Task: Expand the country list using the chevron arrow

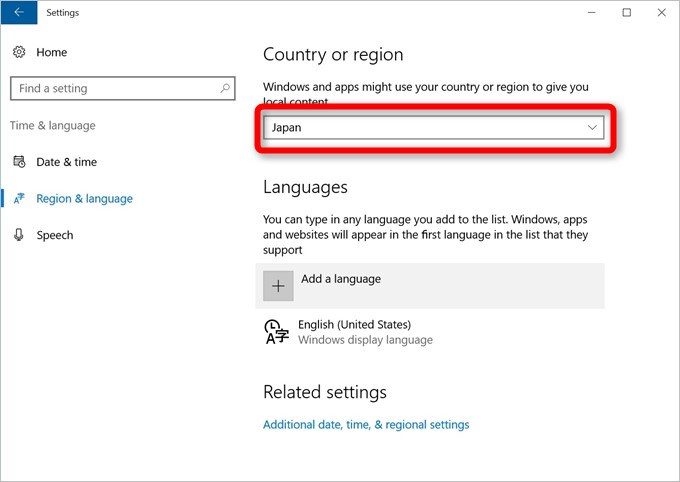Action: [592, 128]
